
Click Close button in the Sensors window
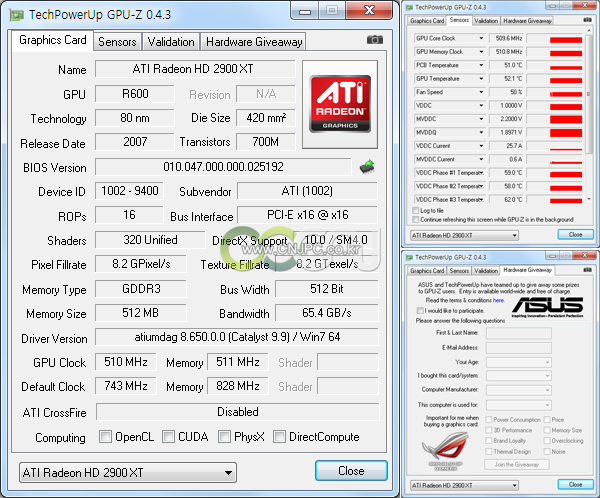[x=575, y=234]
